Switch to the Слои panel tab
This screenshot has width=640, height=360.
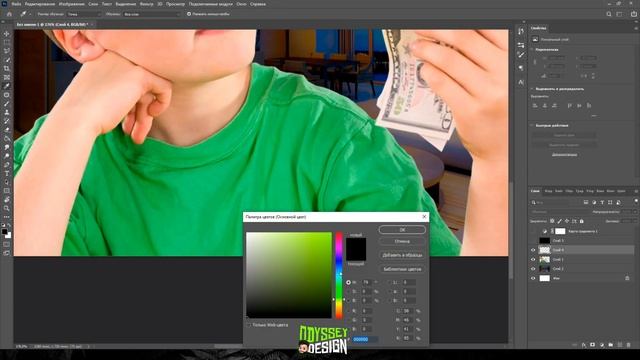pyautogui.click(x=535, y=191)
